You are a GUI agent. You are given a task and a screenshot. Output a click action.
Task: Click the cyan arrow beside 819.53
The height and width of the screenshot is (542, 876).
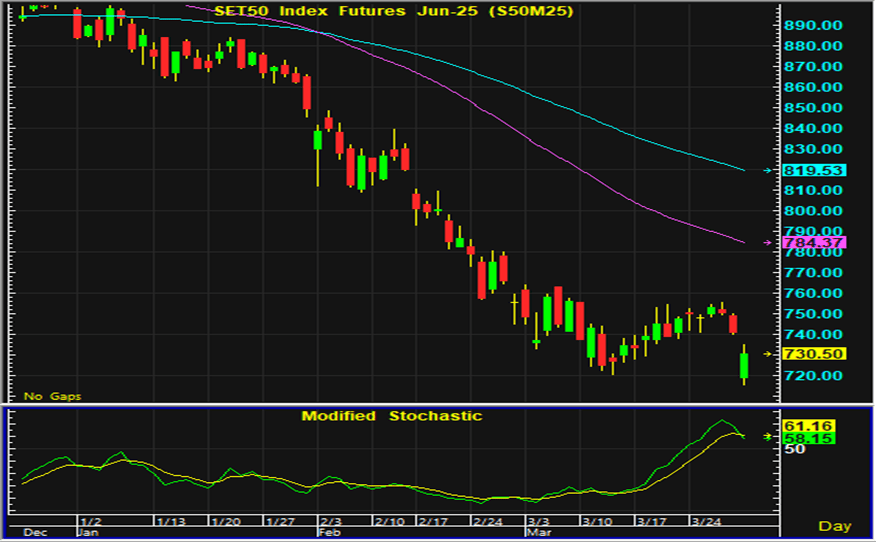pos(767,170)
